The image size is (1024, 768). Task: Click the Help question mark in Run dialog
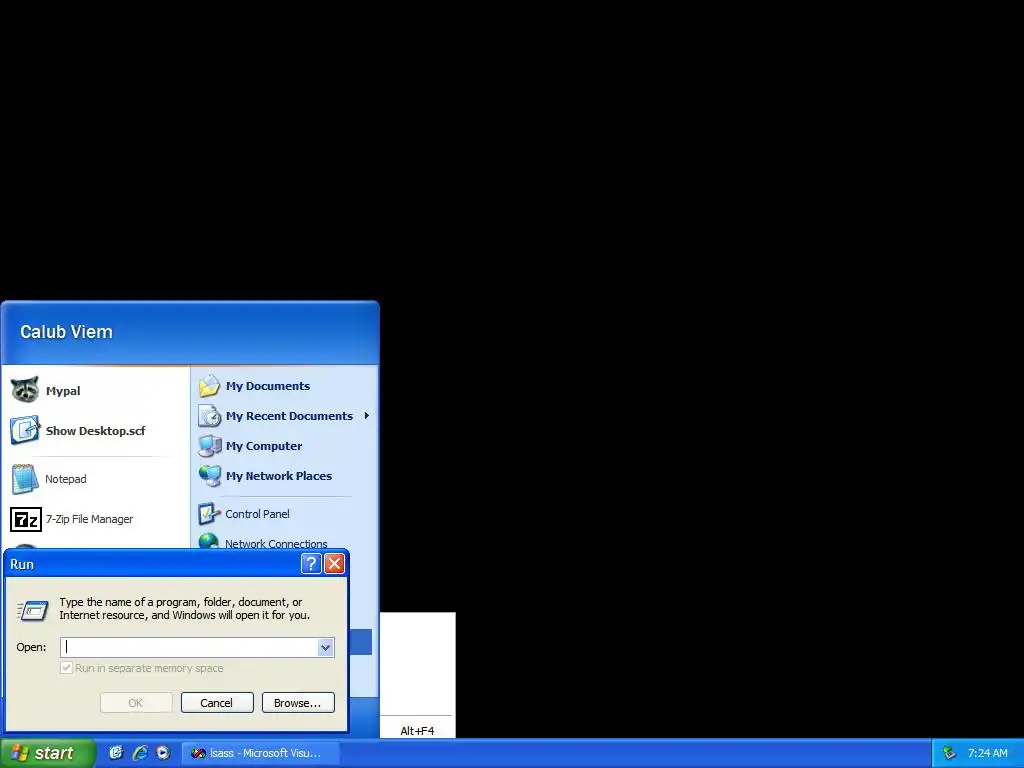pos(311,564)
